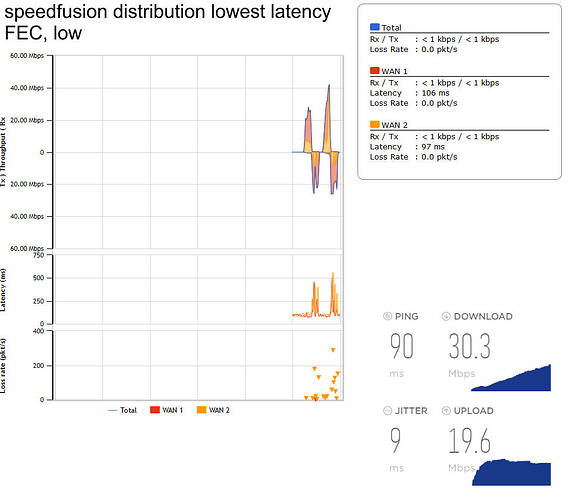Click the red WAN 1 swatch in info panel
Viewport: 587px width, 500px height.
[375, 70]
